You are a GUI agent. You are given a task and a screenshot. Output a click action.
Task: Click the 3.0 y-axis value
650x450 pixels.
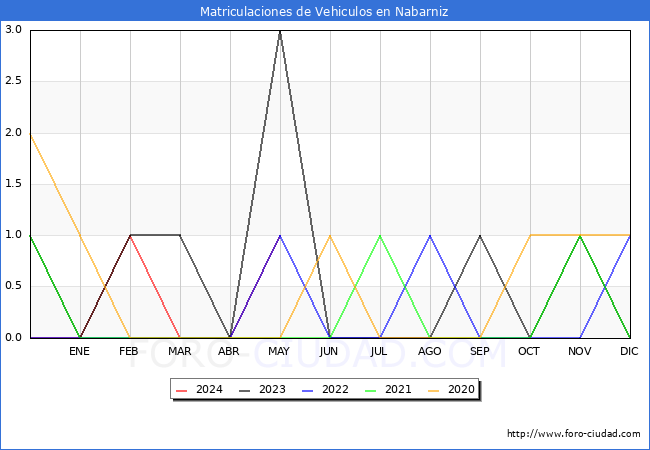pos(13,29)
